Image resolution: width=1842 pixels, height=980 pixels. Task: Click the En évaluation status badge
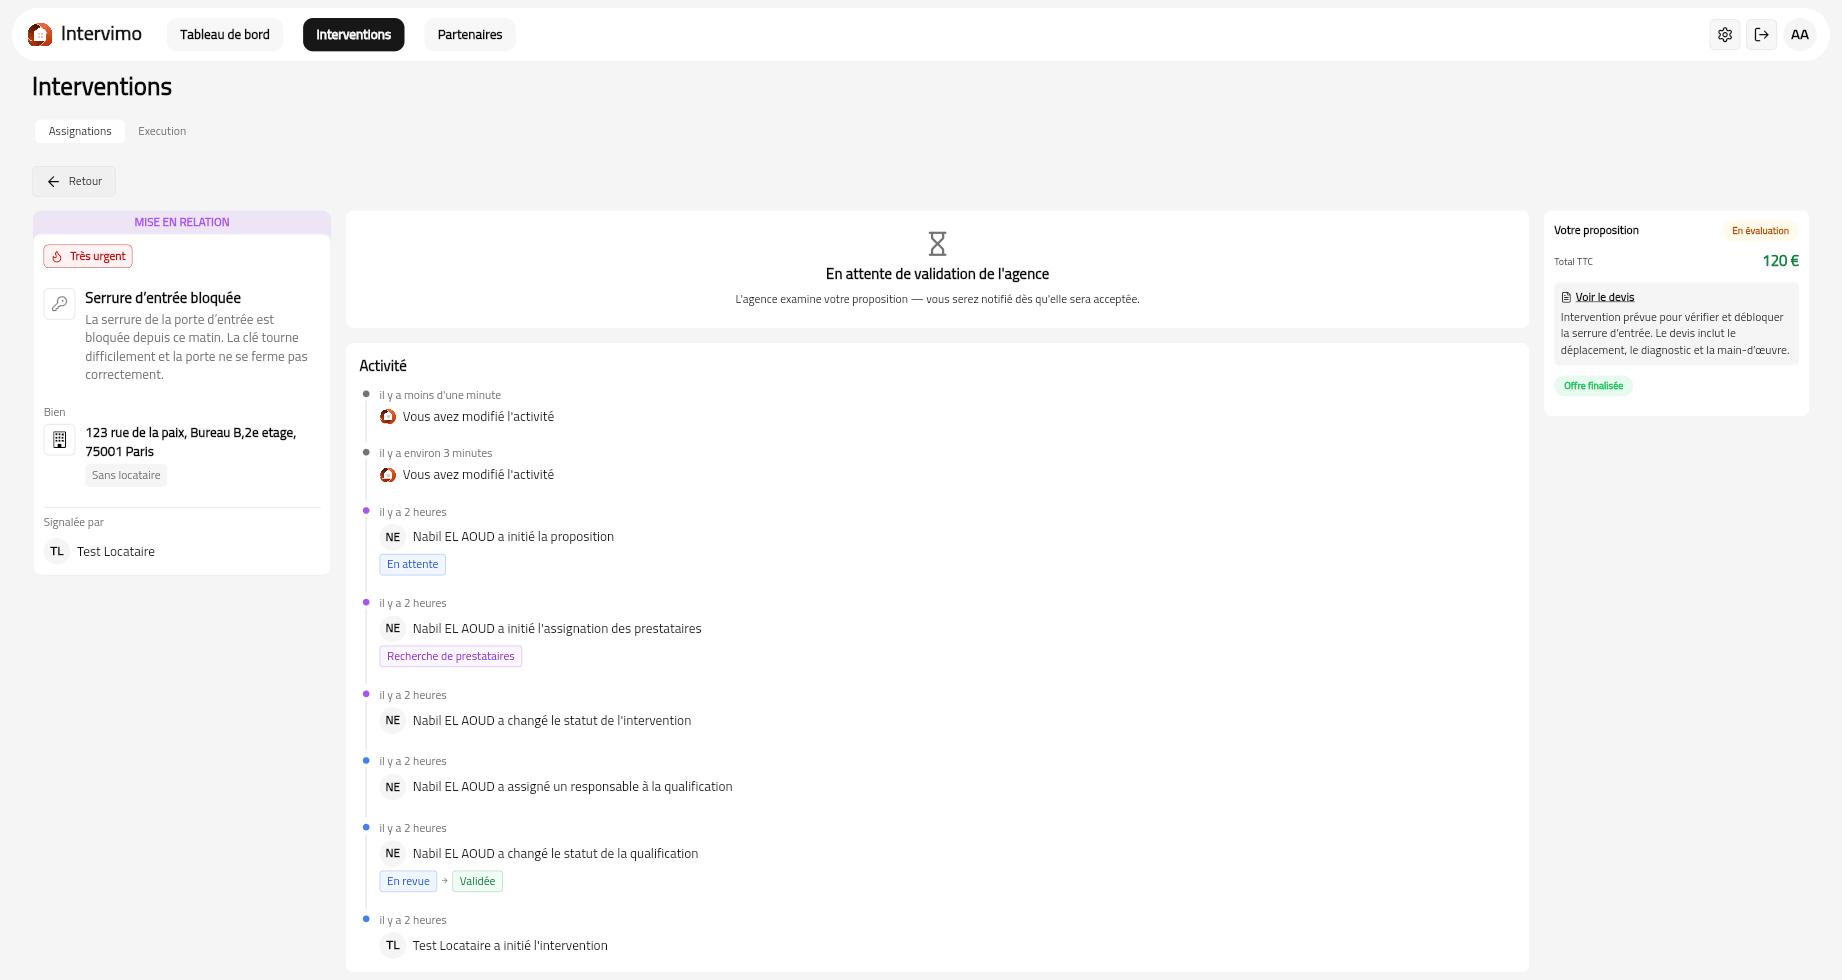(1760, 231)
